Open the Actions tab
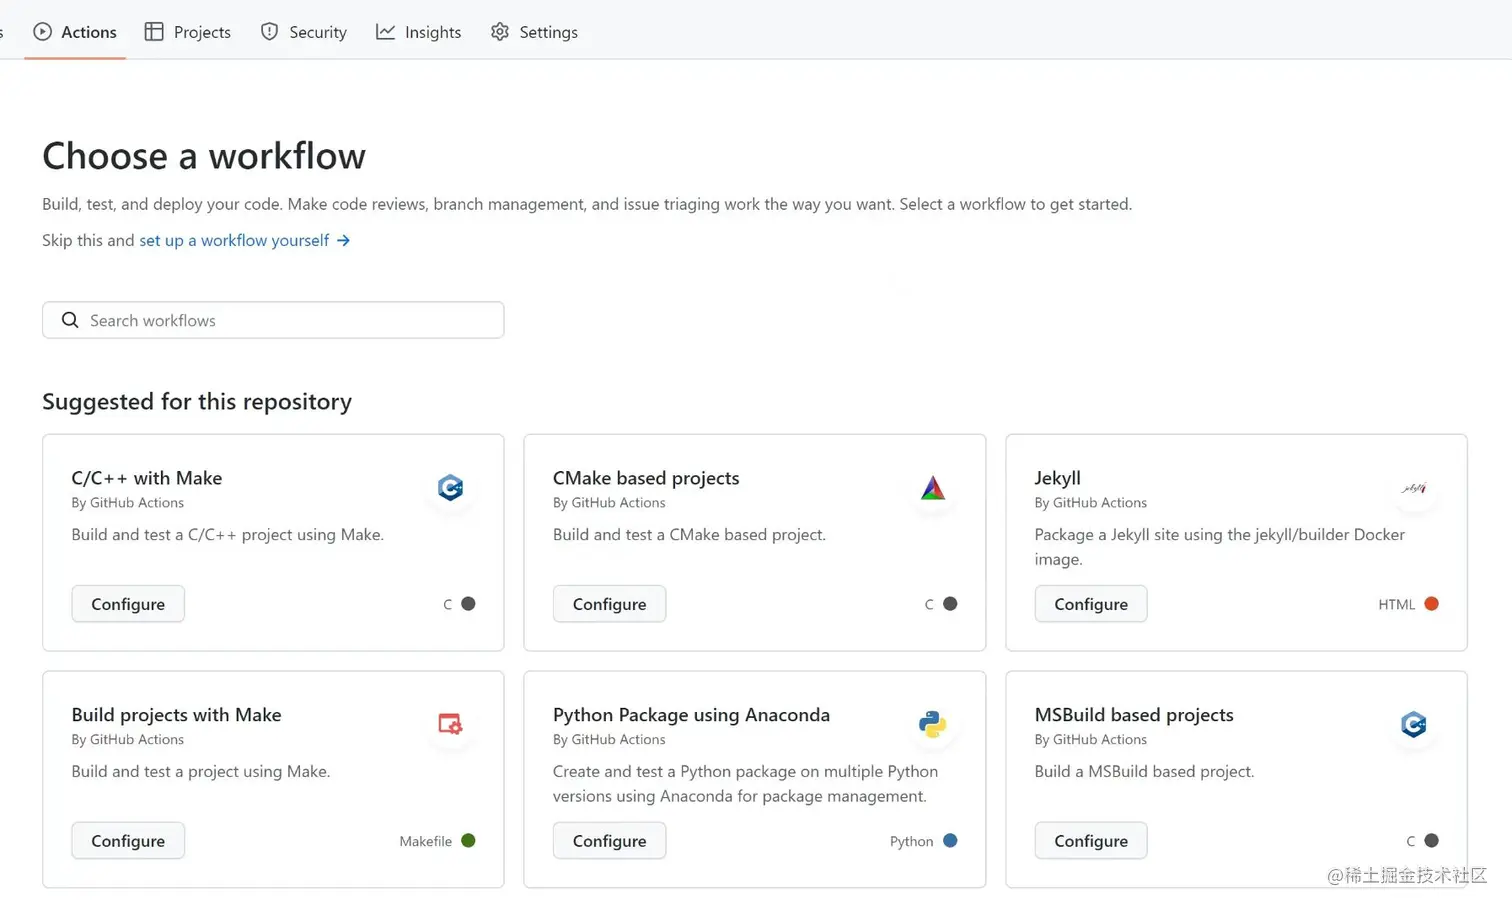Screen dimensions: 1512x910 [75, 32]
